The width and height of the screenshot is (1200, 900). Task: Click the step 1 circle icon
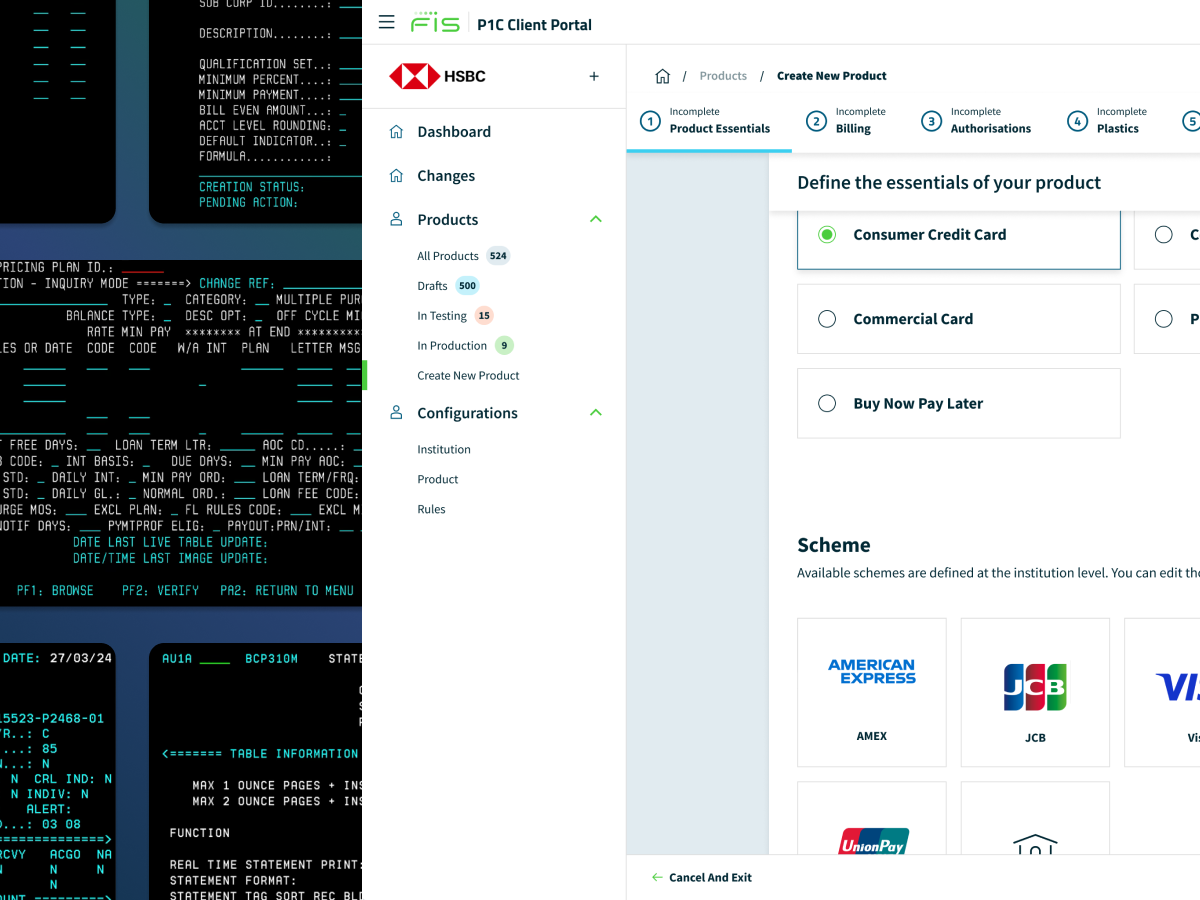pyautogui.click(x=650, y=121)
